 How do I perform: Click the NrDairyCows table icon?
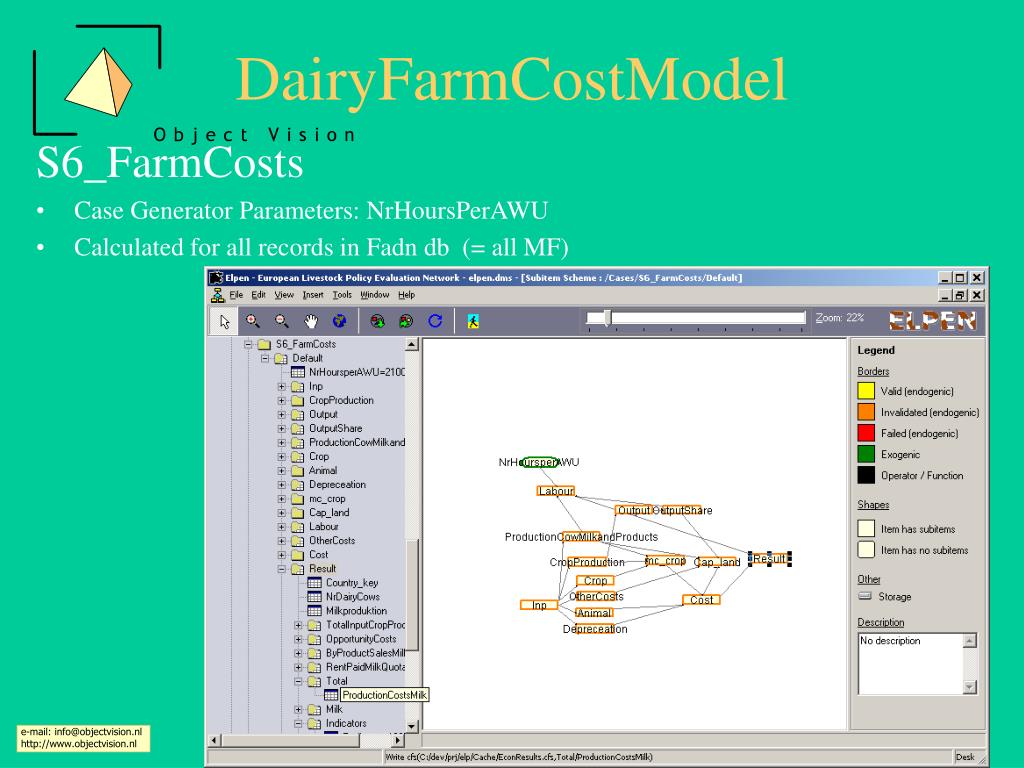(x=315, y=596)
